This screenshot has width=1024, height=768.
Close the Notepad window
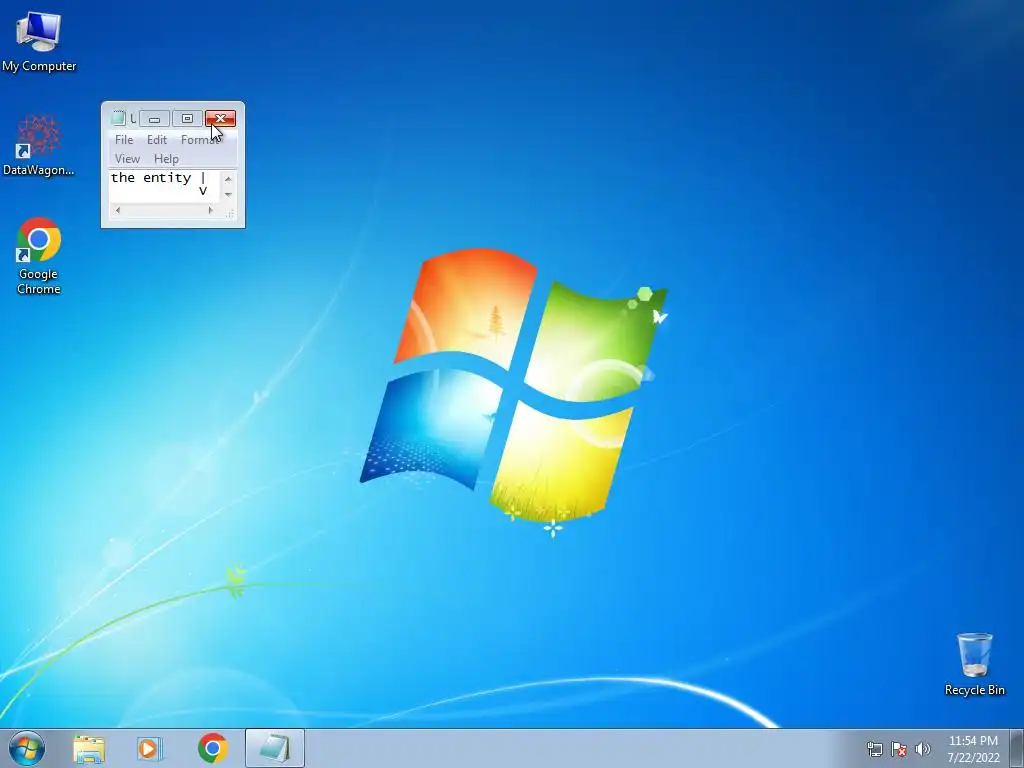[x=221, y=119]
